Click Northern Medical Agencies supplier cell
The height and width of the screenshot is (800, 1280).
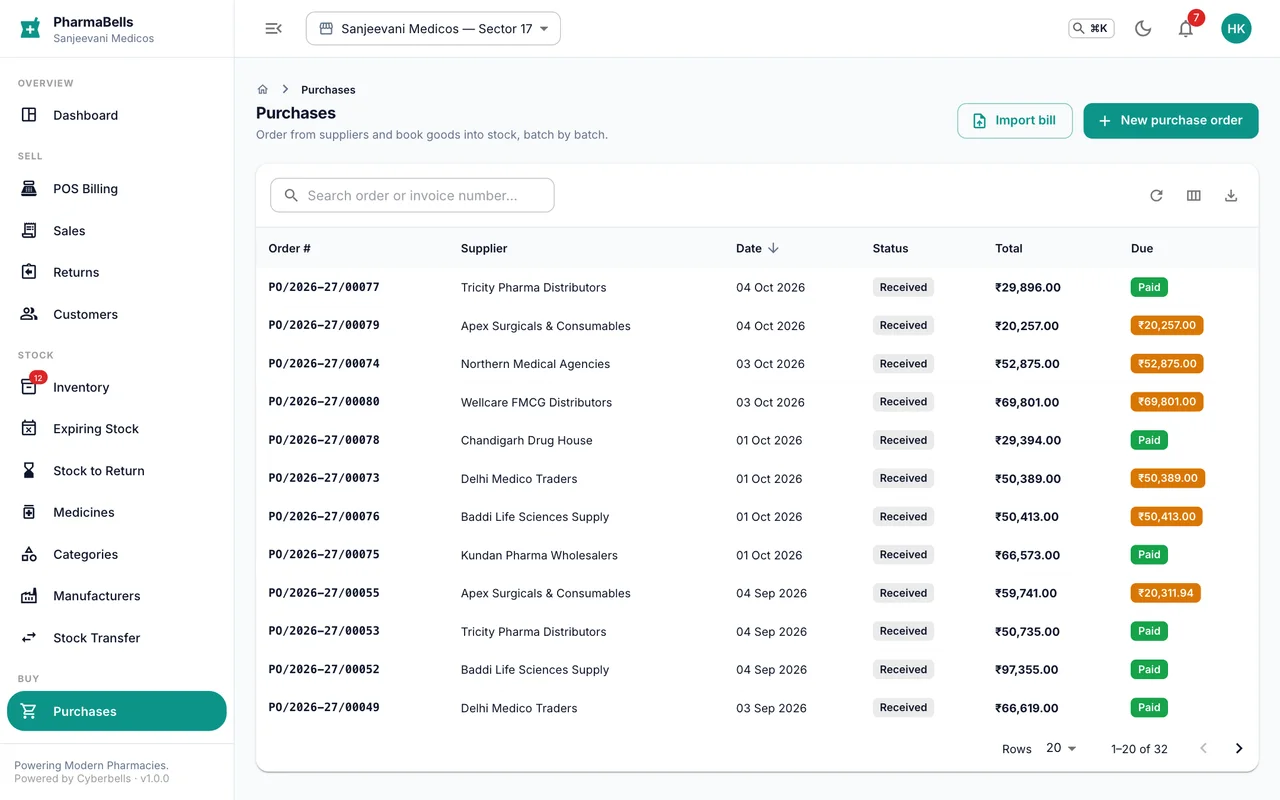(x=535, y=364)
